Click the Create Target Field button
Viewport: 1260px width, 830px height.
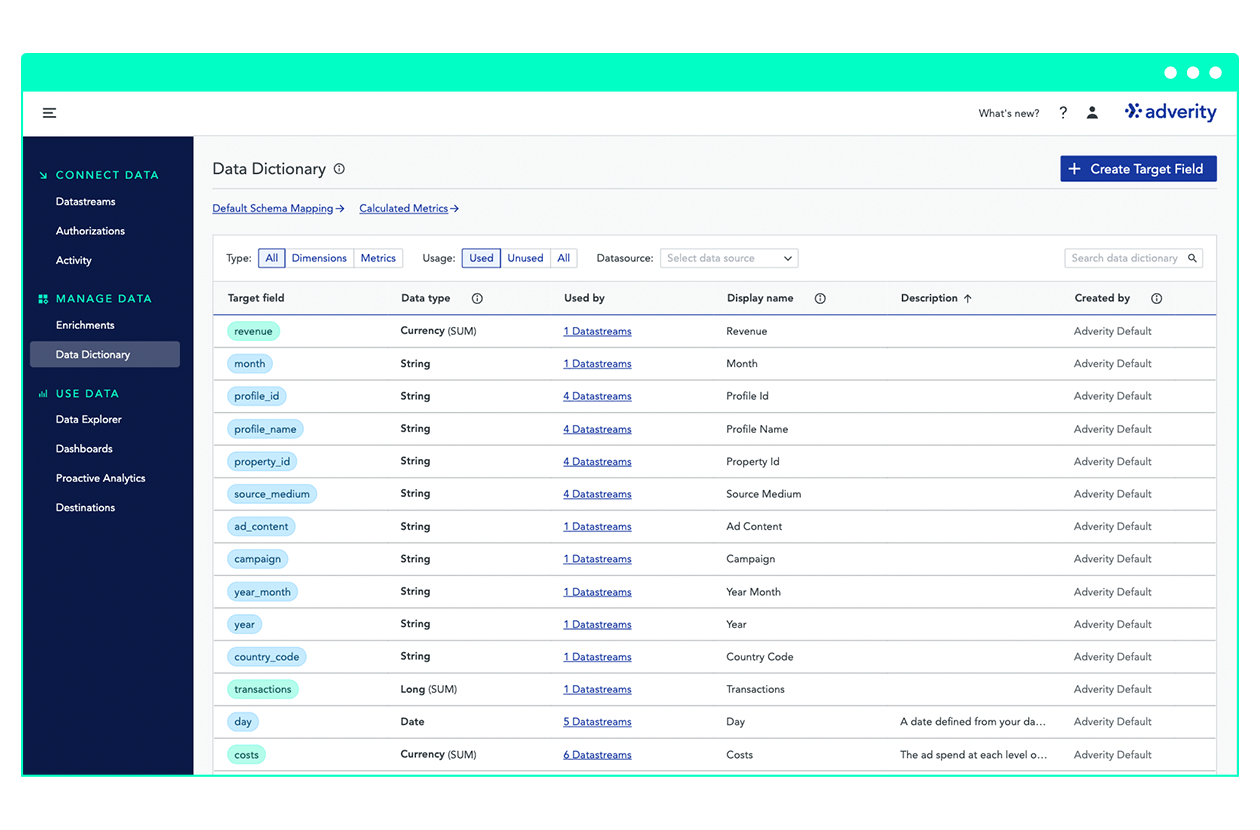1138,168
